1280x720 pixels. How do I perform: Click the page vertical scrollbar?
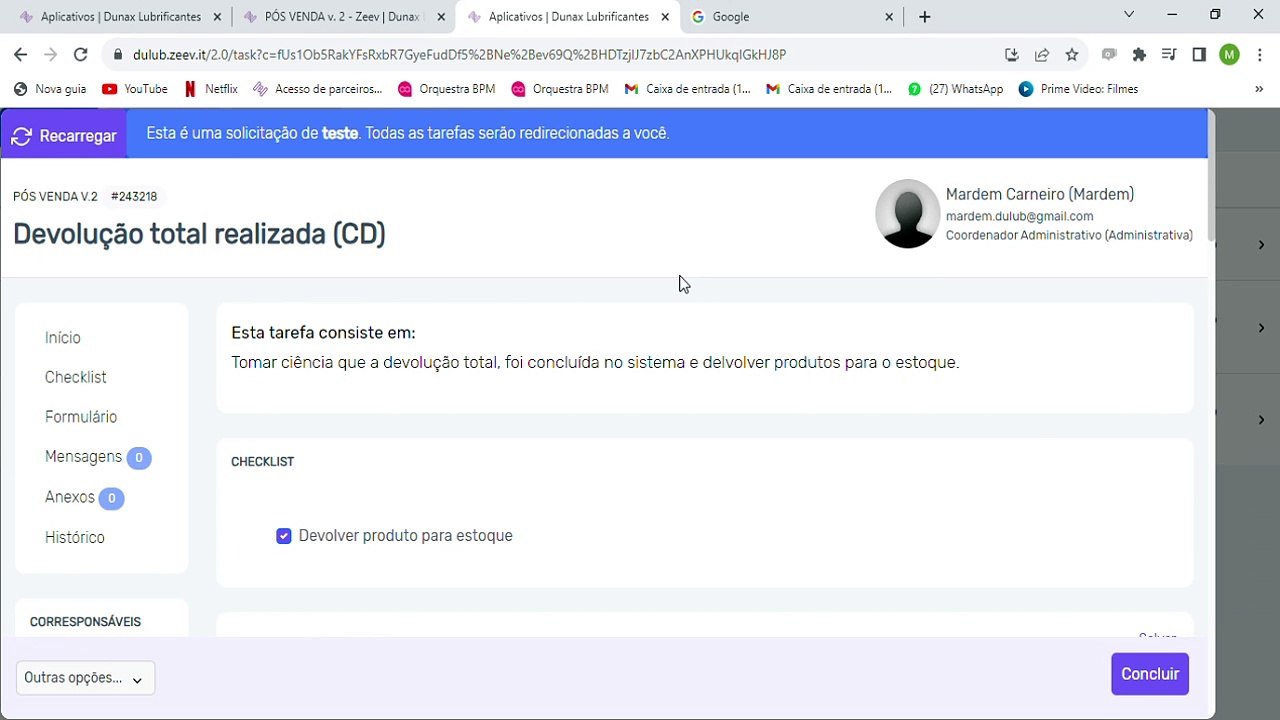1211,177
